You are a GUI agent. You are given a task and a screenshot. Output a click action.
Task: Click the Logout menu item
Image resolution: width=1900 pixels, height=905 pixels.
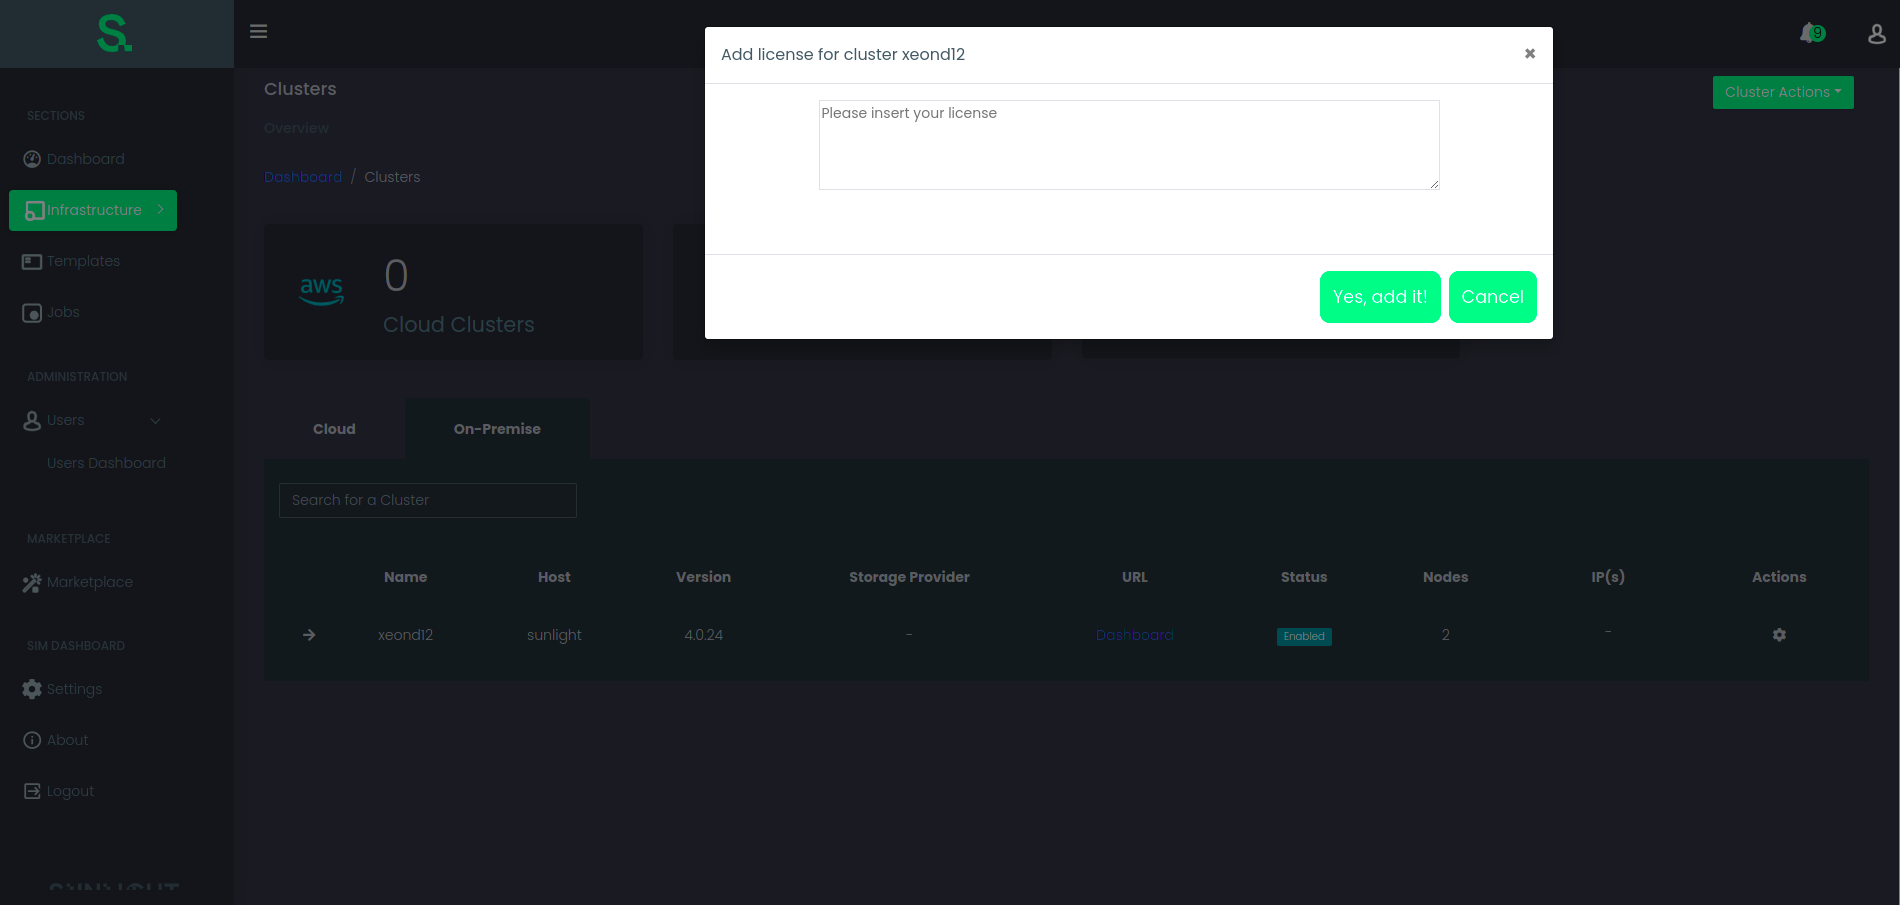click(70, 791)
